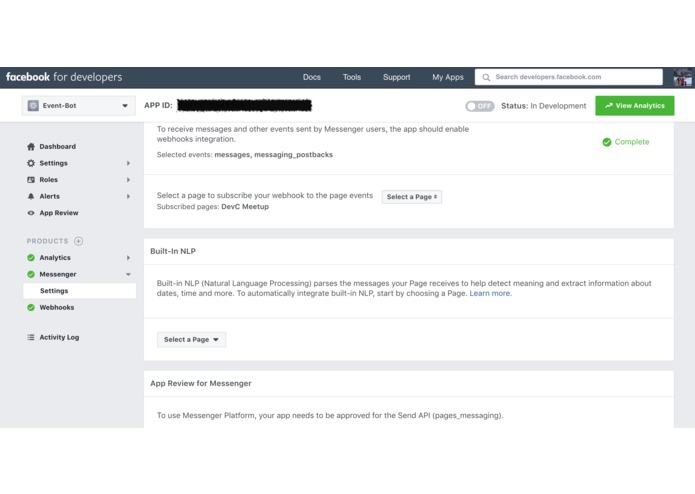This screenshot has width=695, height=494.
Task: Expand the Alerts submenu arrow
Action: (x=128, y=196)
